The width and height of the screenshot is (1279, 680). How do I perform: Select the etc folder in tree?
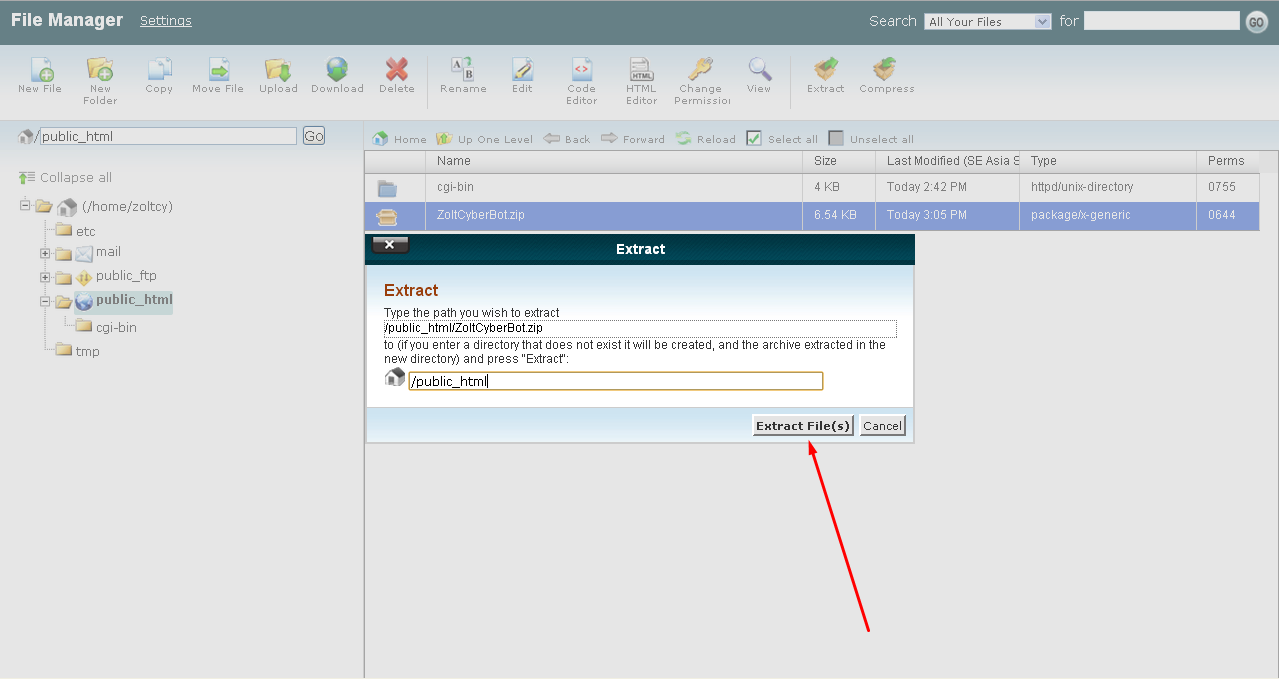pyautogui.click(x=85, y=231)
